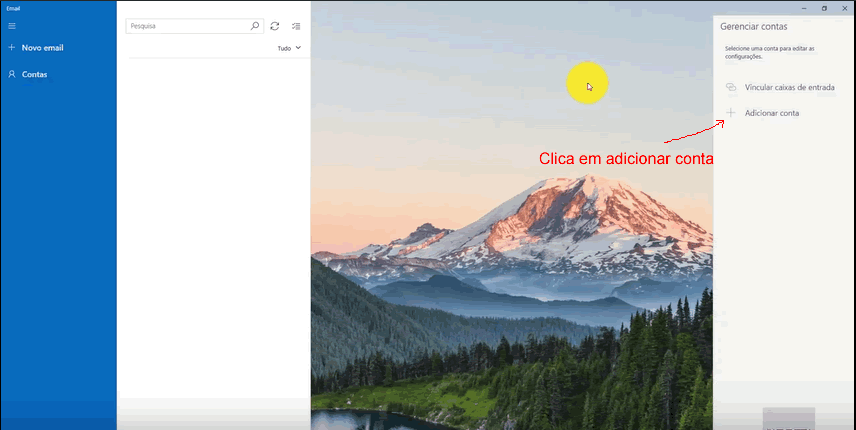Open the Contas section label
The image size is (856, 430).
pyautogui.click(x=34, y=75)
